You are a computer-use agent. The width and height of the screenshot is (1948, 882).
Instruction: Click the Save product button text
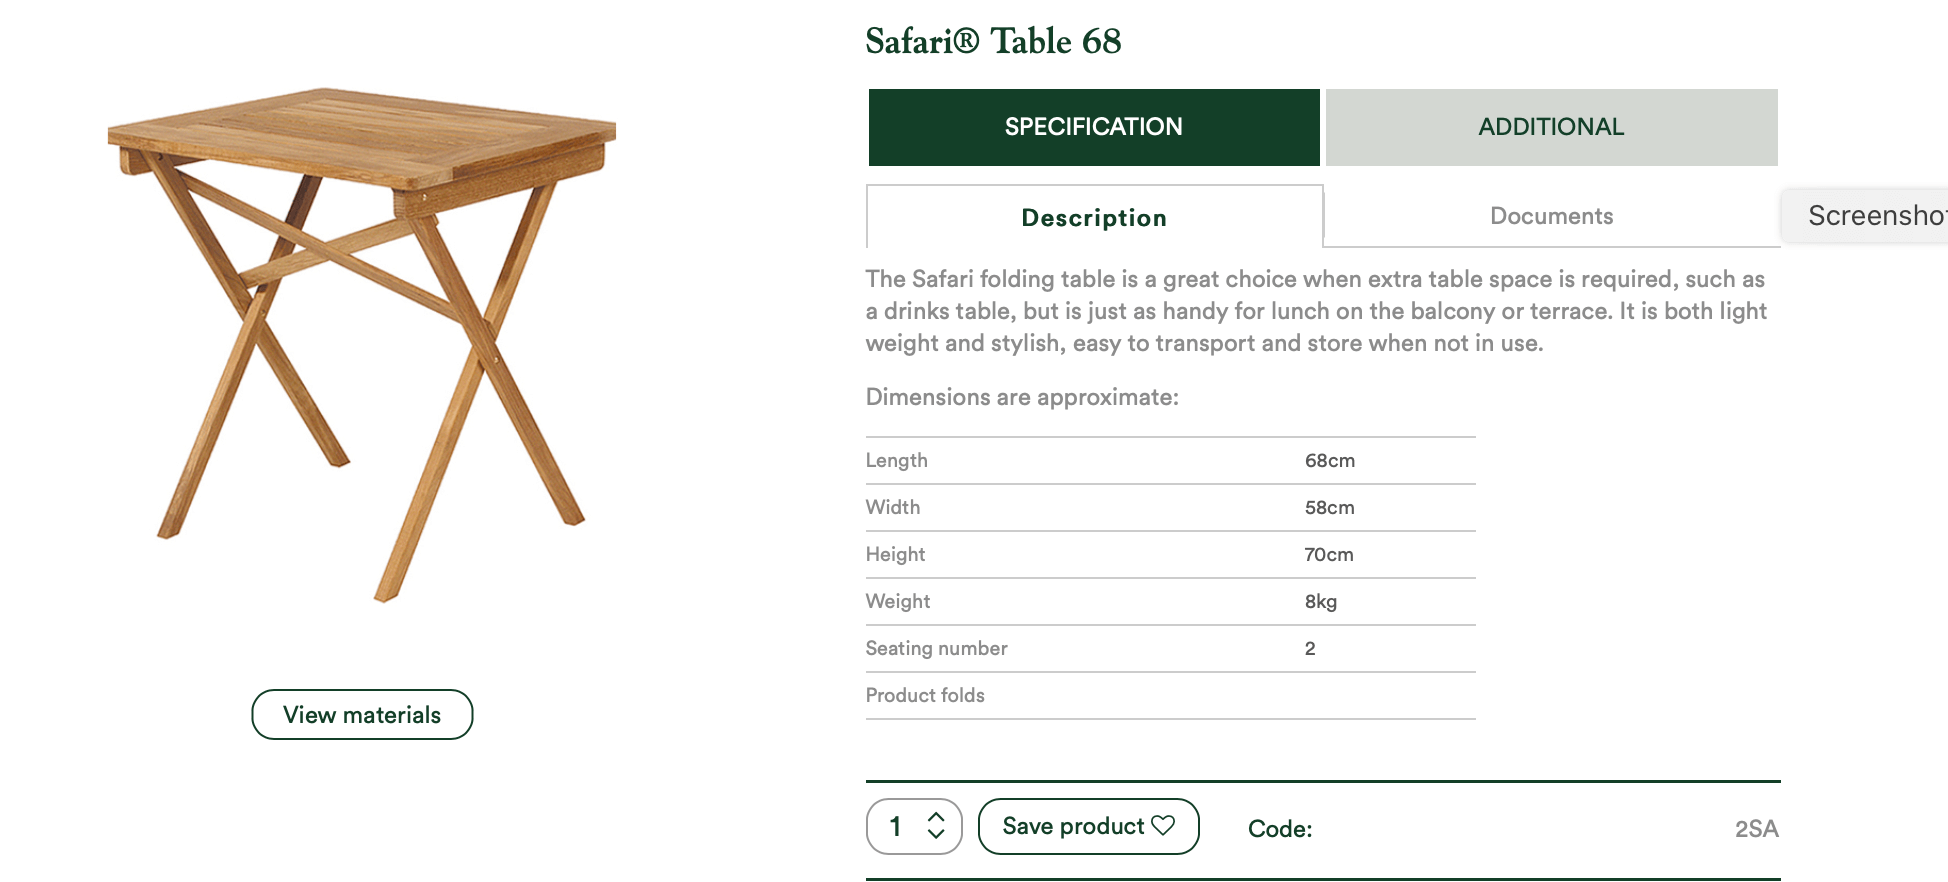tap(1073, 826)
